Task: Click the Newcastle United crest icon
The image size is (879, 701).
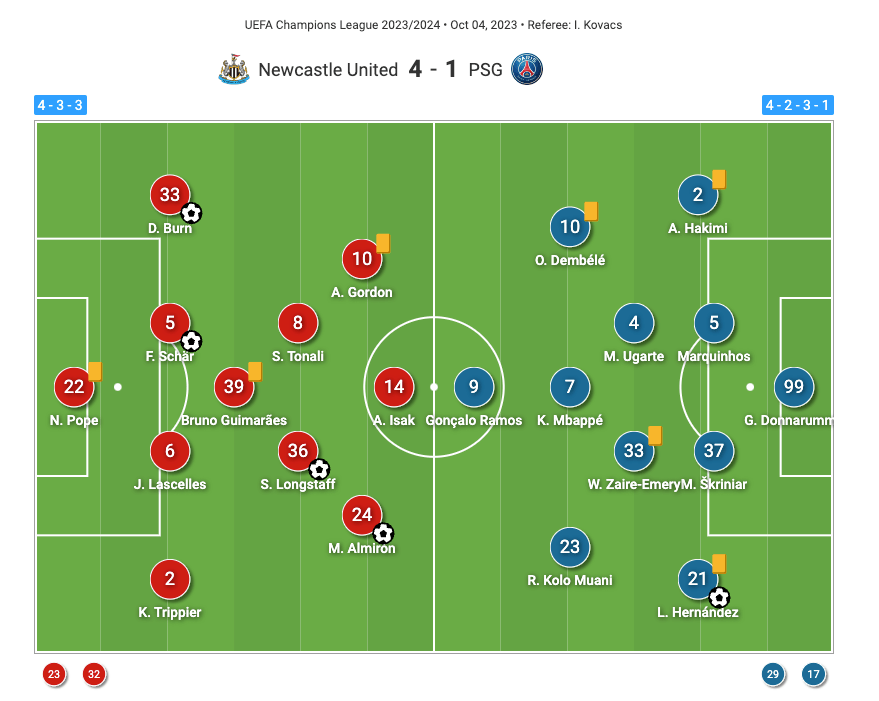Action: (x=233, y=69)
